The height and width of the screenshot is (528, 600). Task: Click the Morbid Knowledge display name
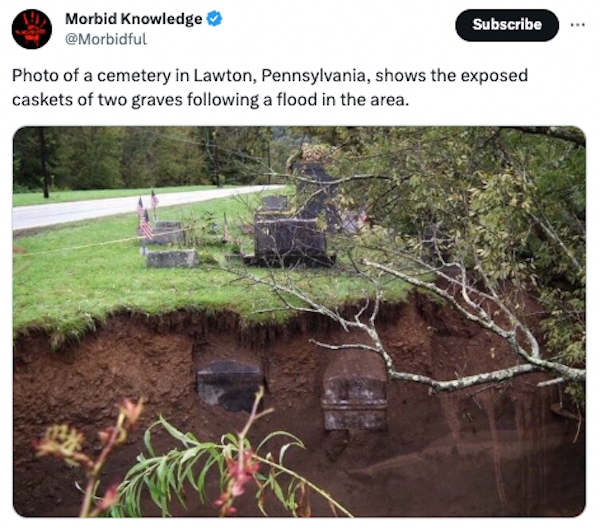134,18
